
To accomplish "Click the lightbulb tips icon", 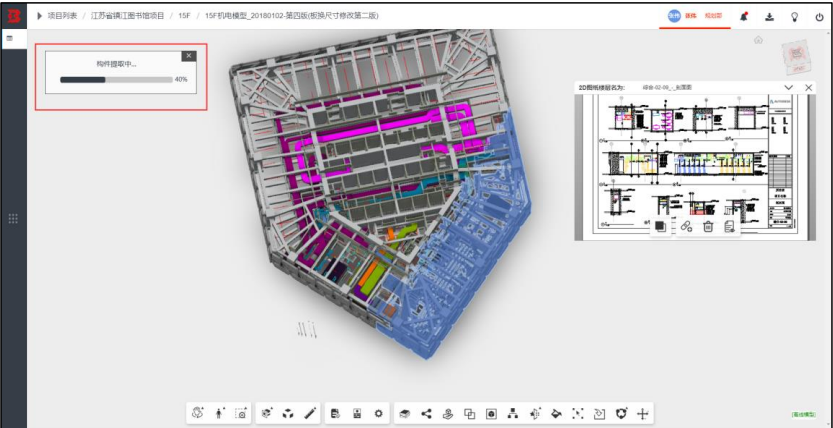I will (795, 16).
